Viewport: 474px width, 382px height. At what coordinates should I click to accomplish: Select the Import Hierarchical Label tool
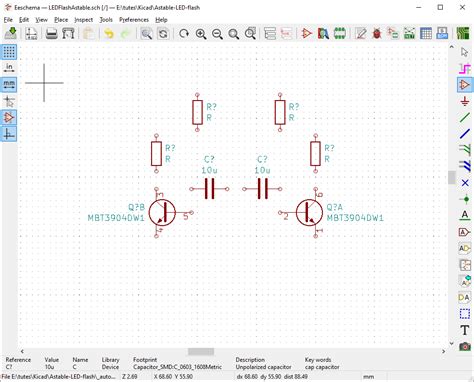[x=465, y=281]
